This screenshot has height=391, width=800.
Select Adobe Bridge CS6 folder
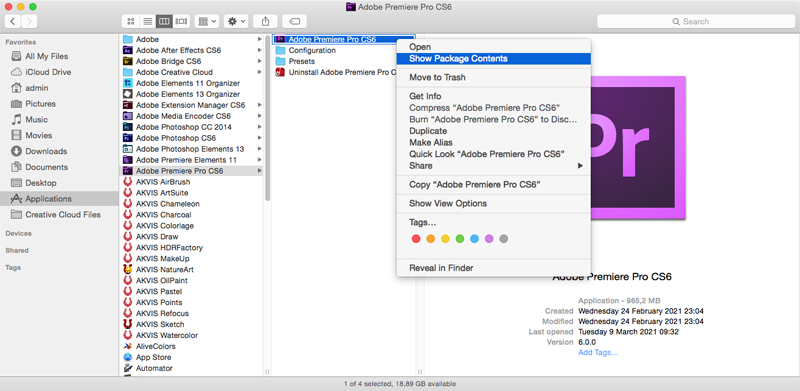[x=168, y=61]
